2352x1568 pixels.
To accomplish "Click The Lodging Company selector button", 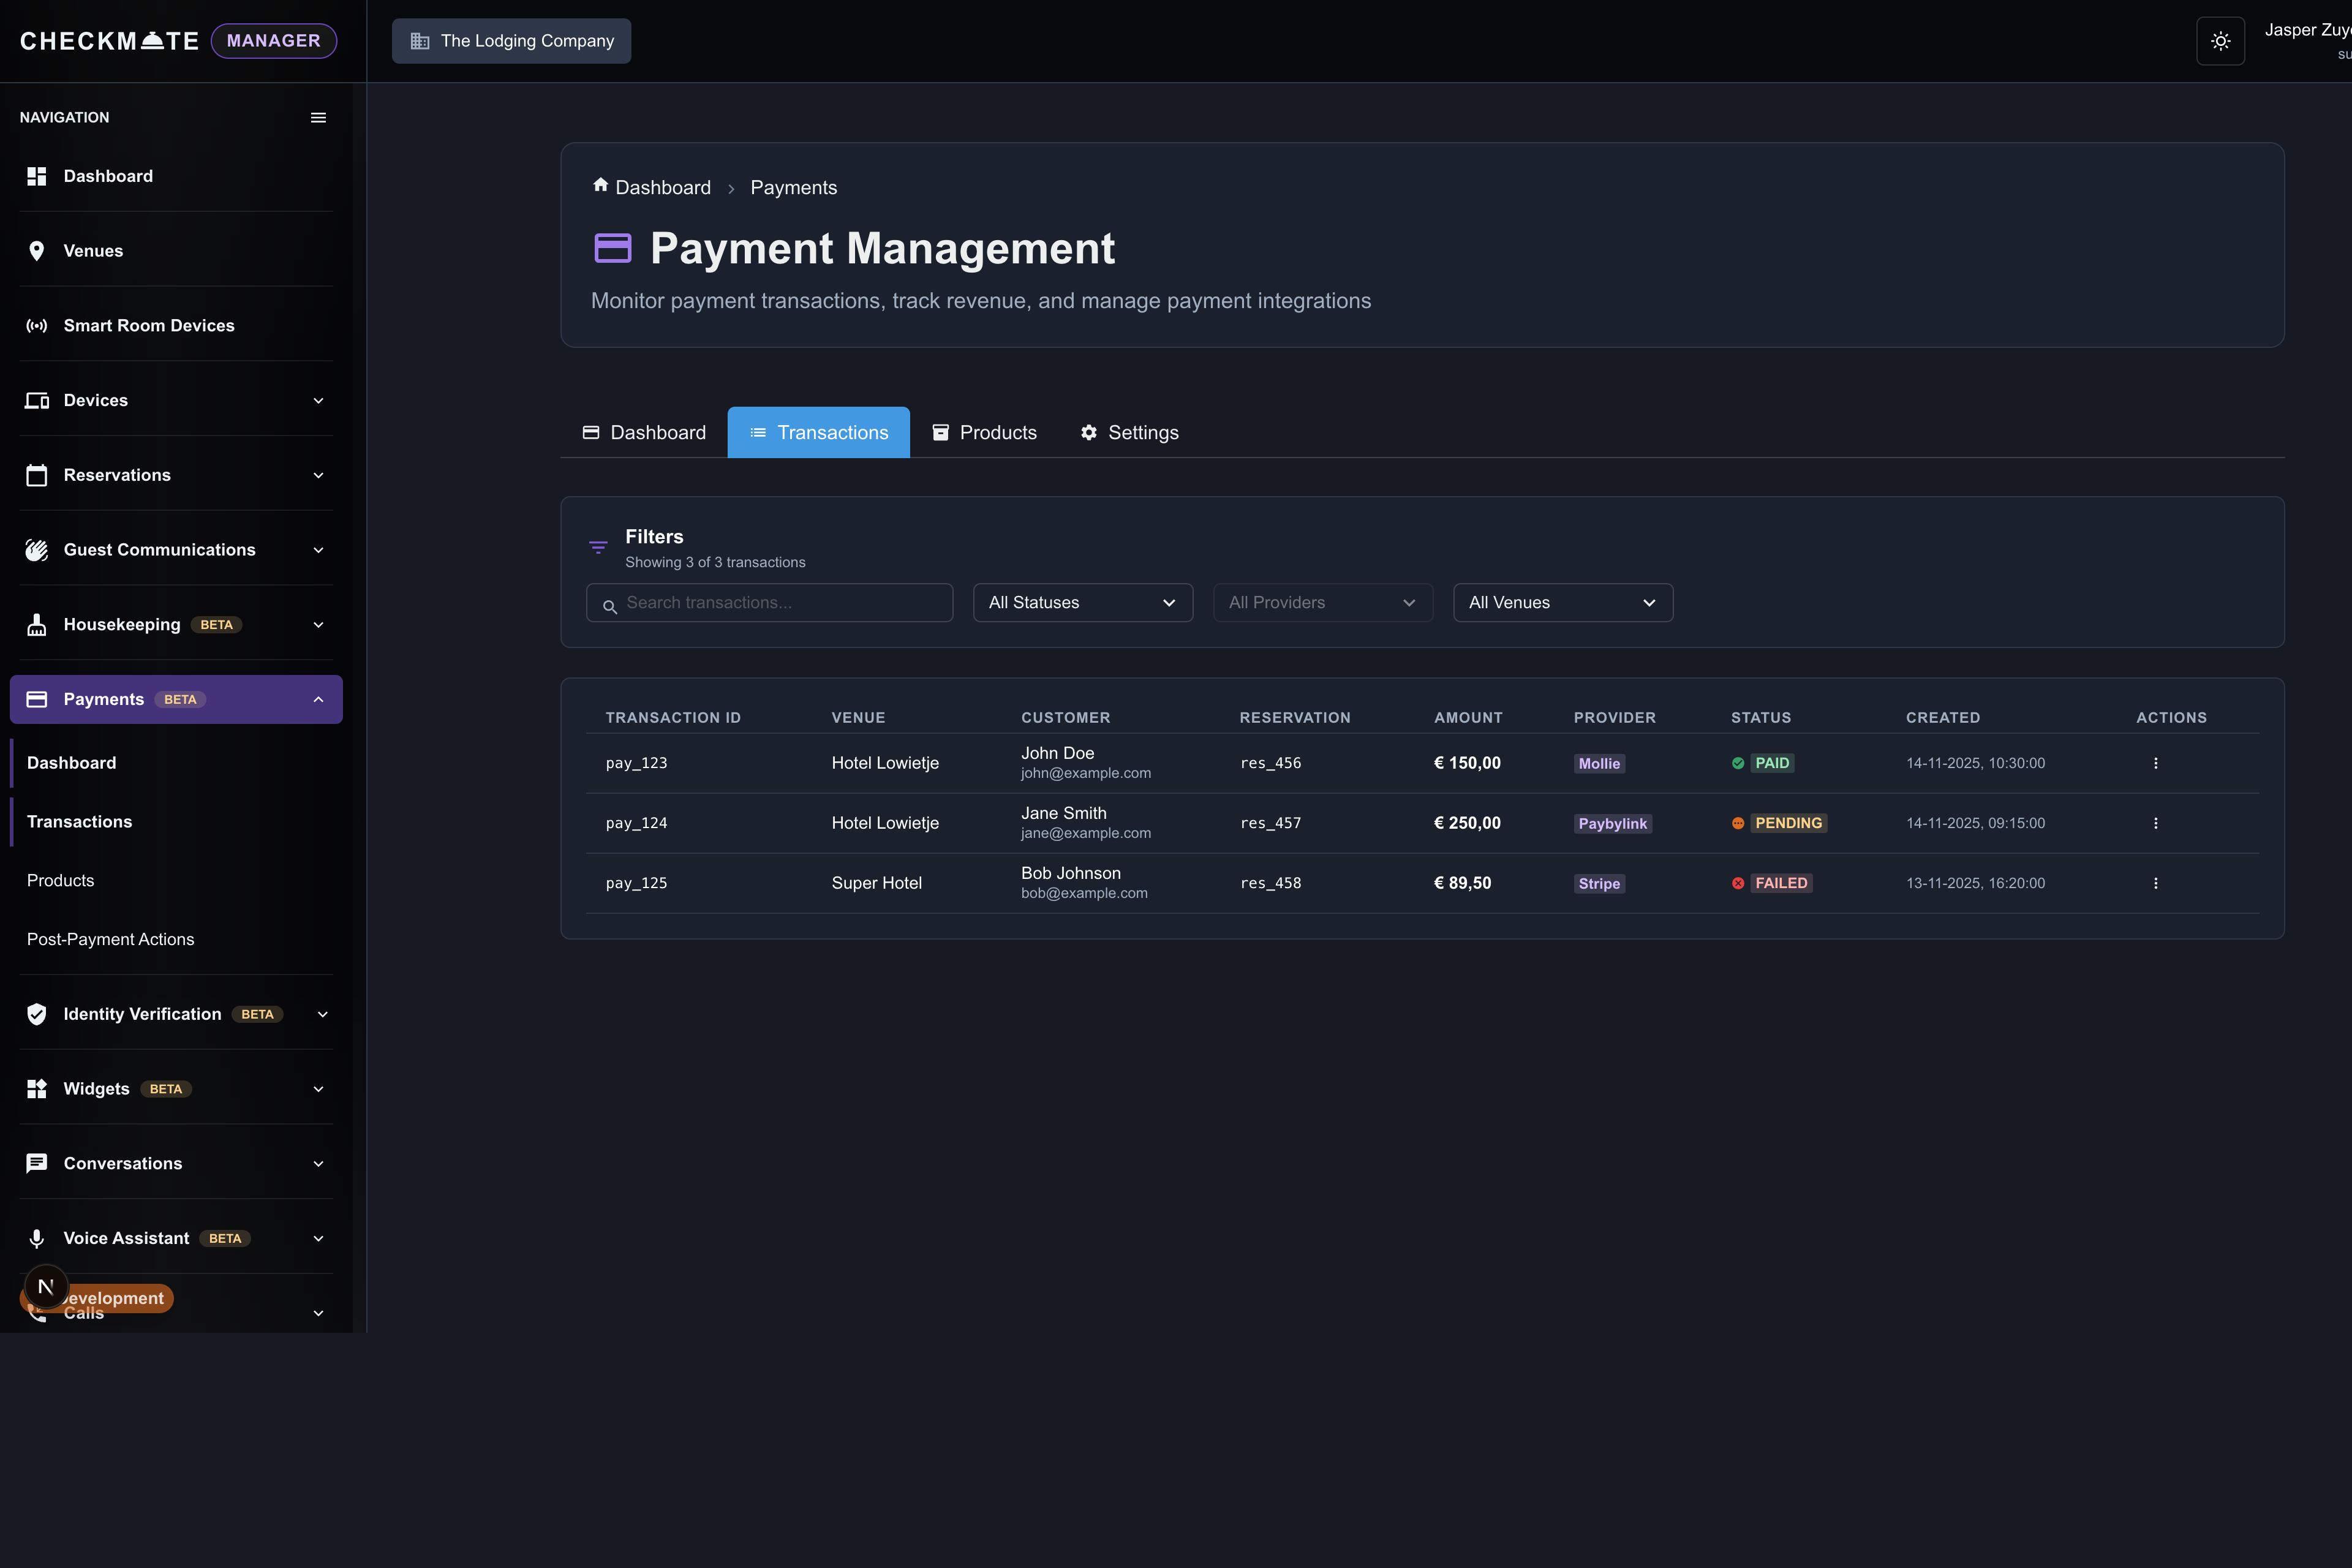I will 511,41.
